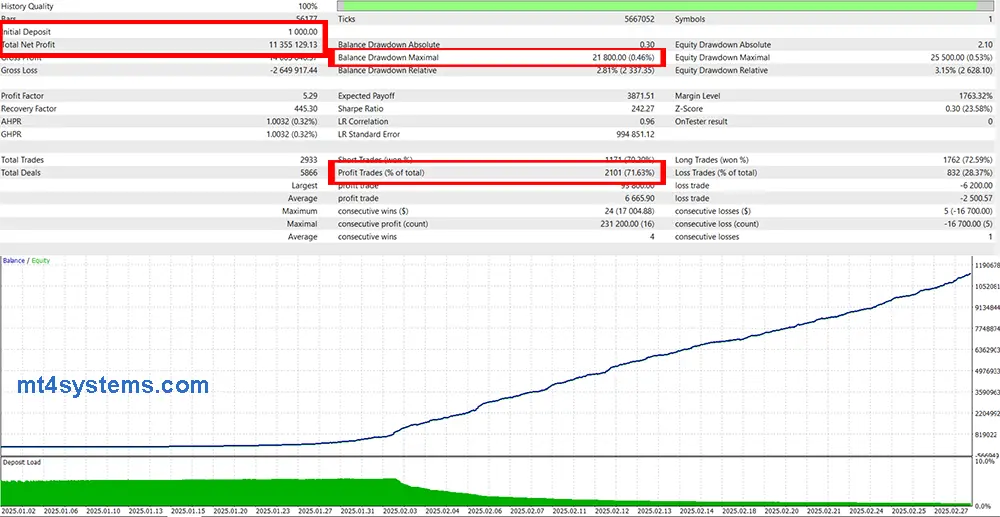This screenshot has width=1000, height=517.
Task: Click the Equity Drawdown Maximal label
Action: coord(721,58)
